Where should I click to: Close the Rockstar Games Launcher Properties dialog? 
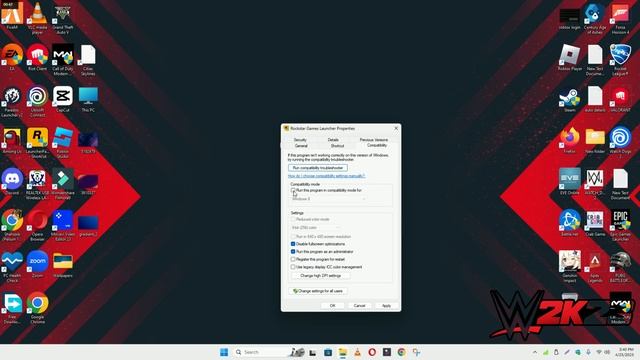[396, 129]
